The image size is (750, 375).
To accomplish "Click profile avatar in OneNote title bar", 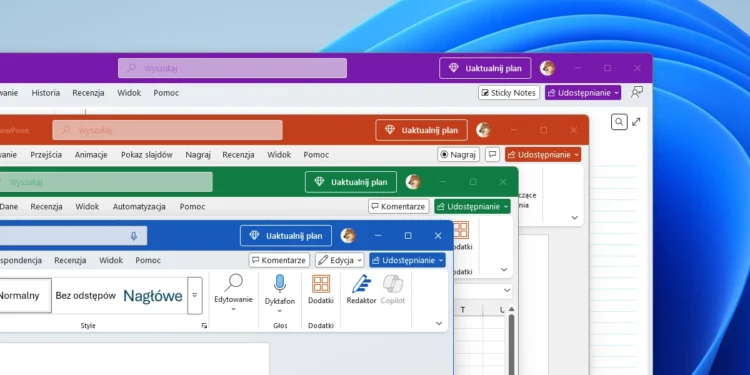I will pyautogui.click(x=548, y=68).
